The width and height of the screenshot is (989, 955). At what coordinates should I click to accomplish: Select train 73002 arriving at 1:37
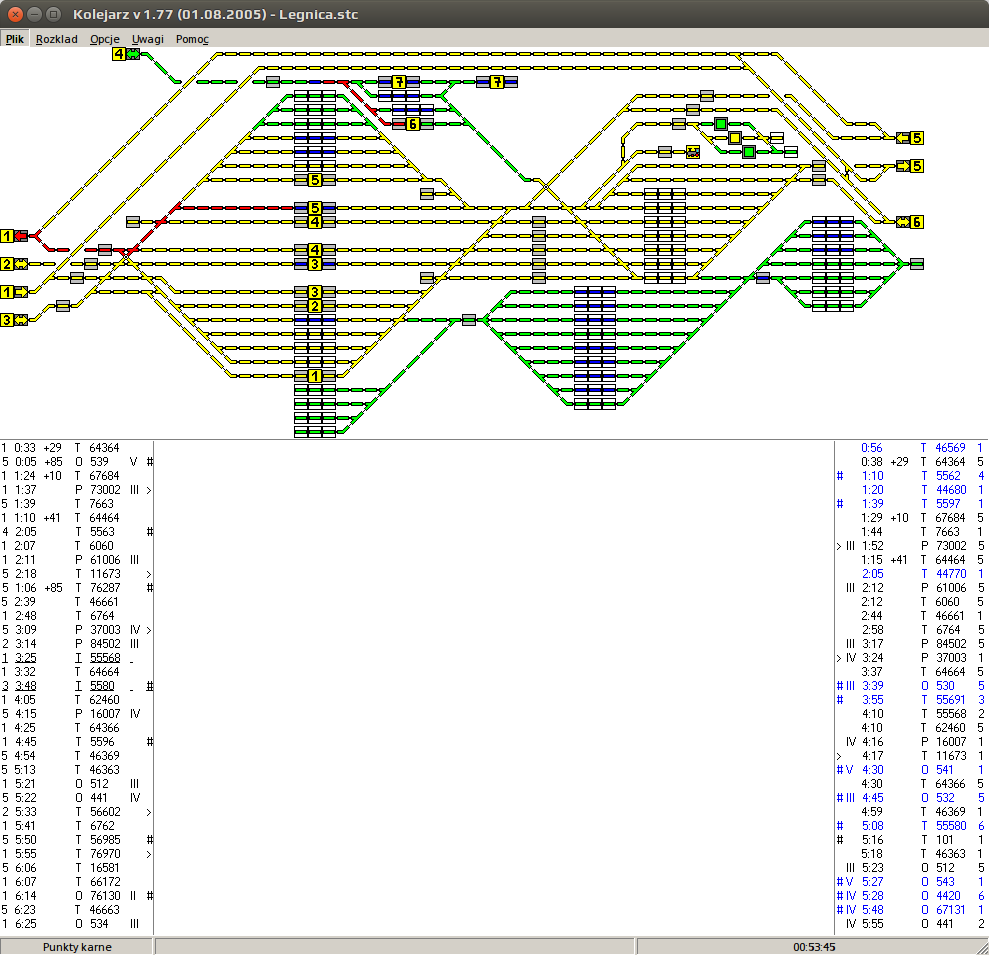76,489
